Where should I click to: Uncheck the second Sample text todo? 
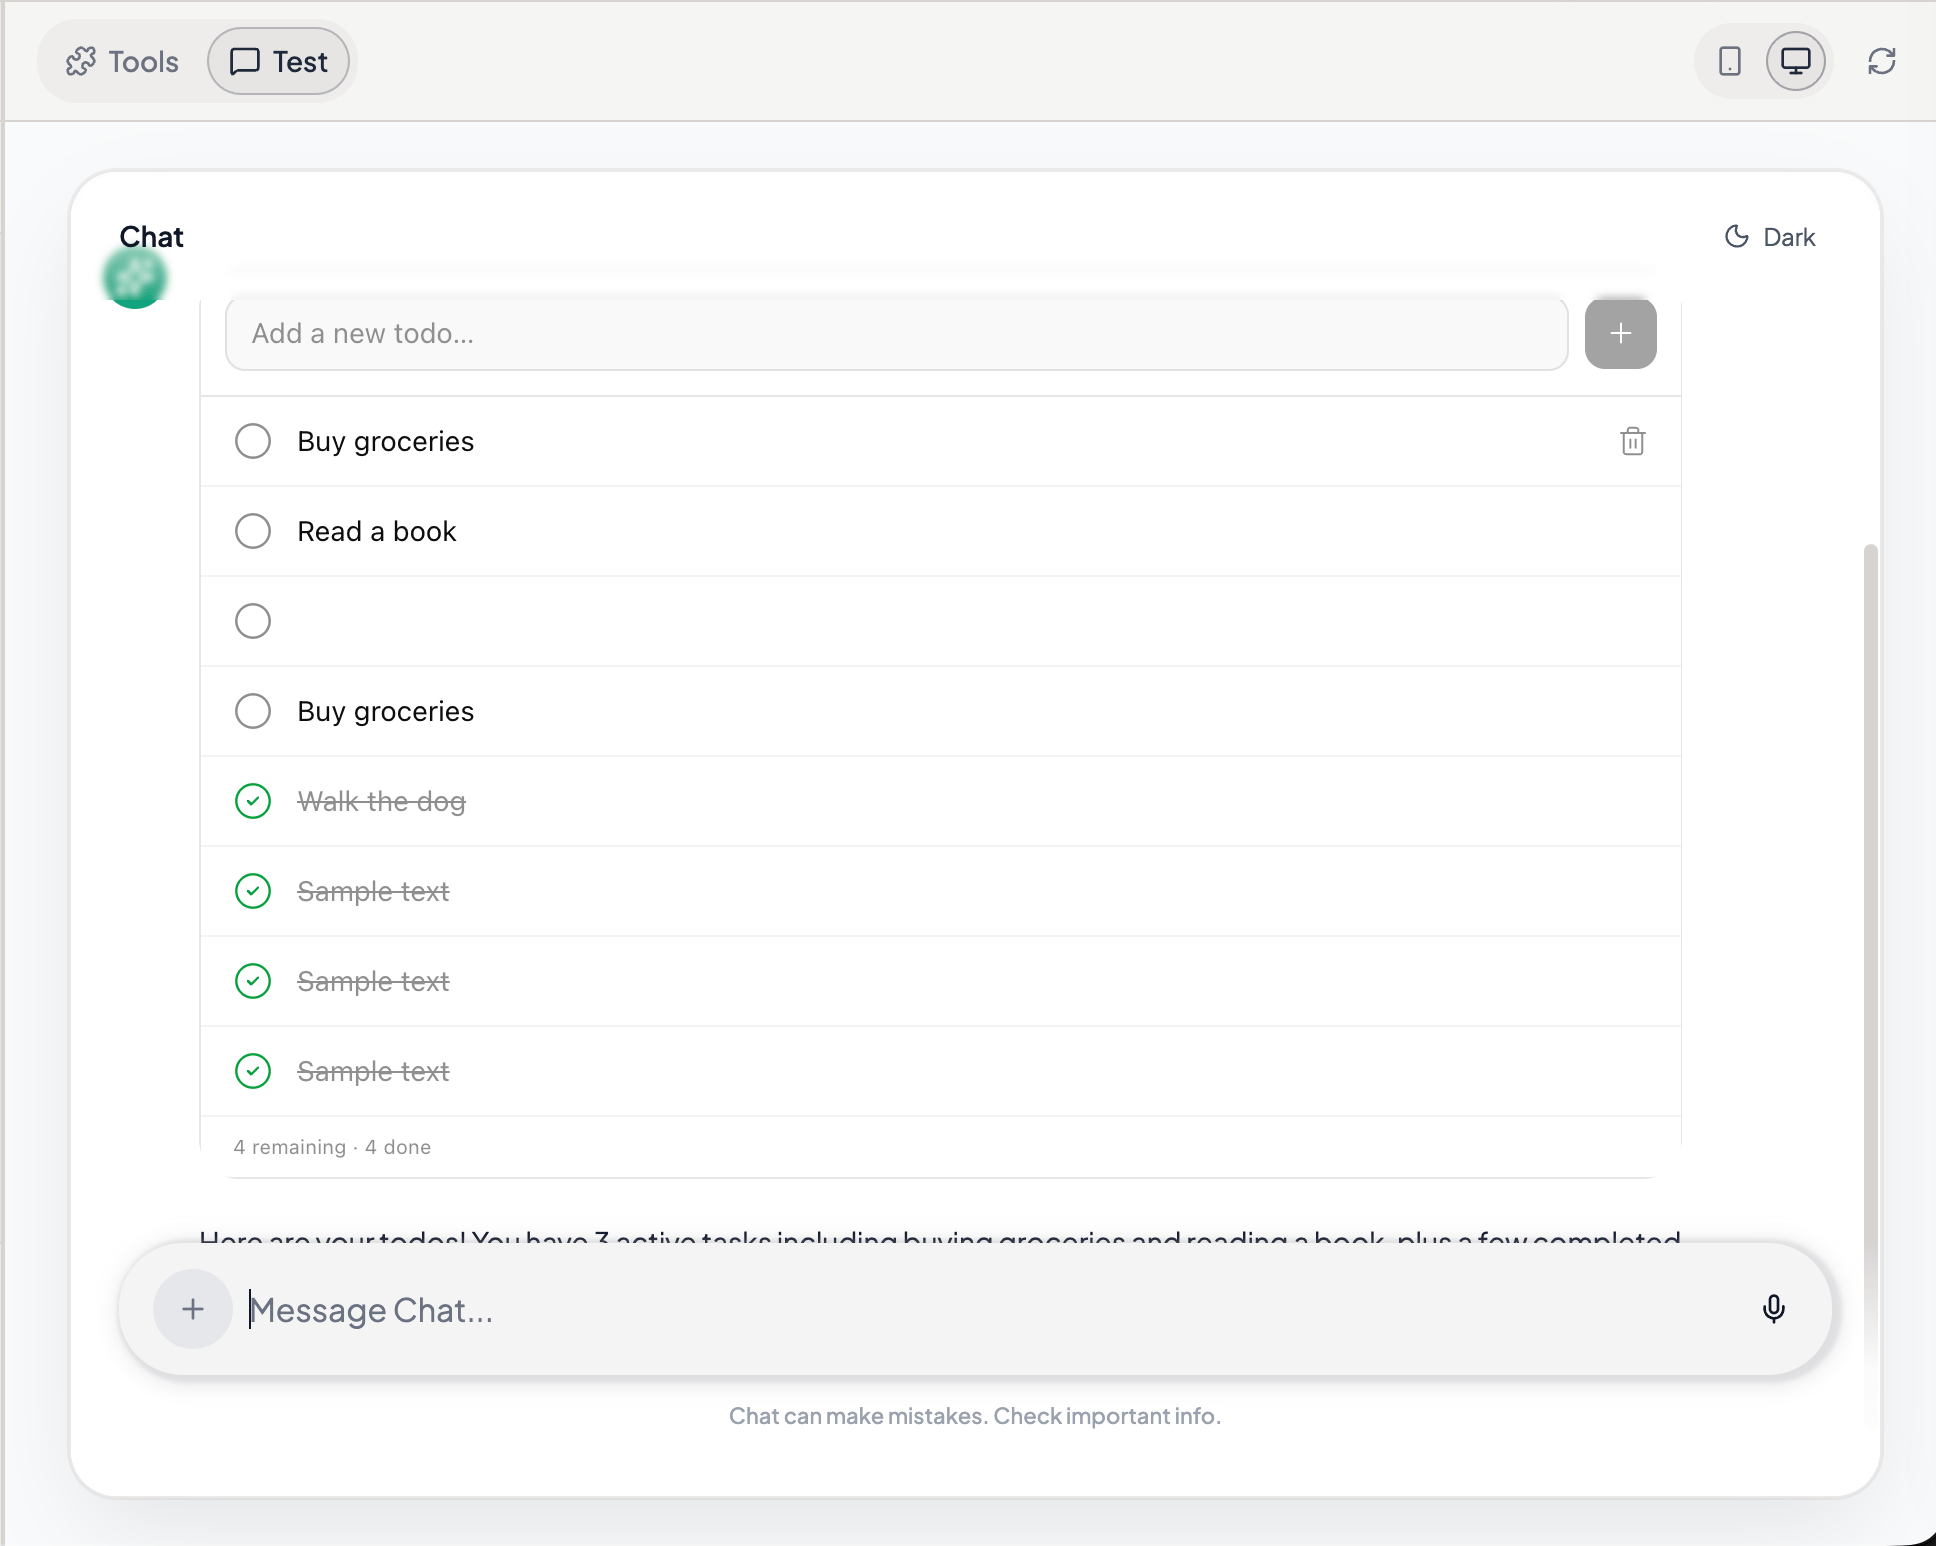[253, 981]
